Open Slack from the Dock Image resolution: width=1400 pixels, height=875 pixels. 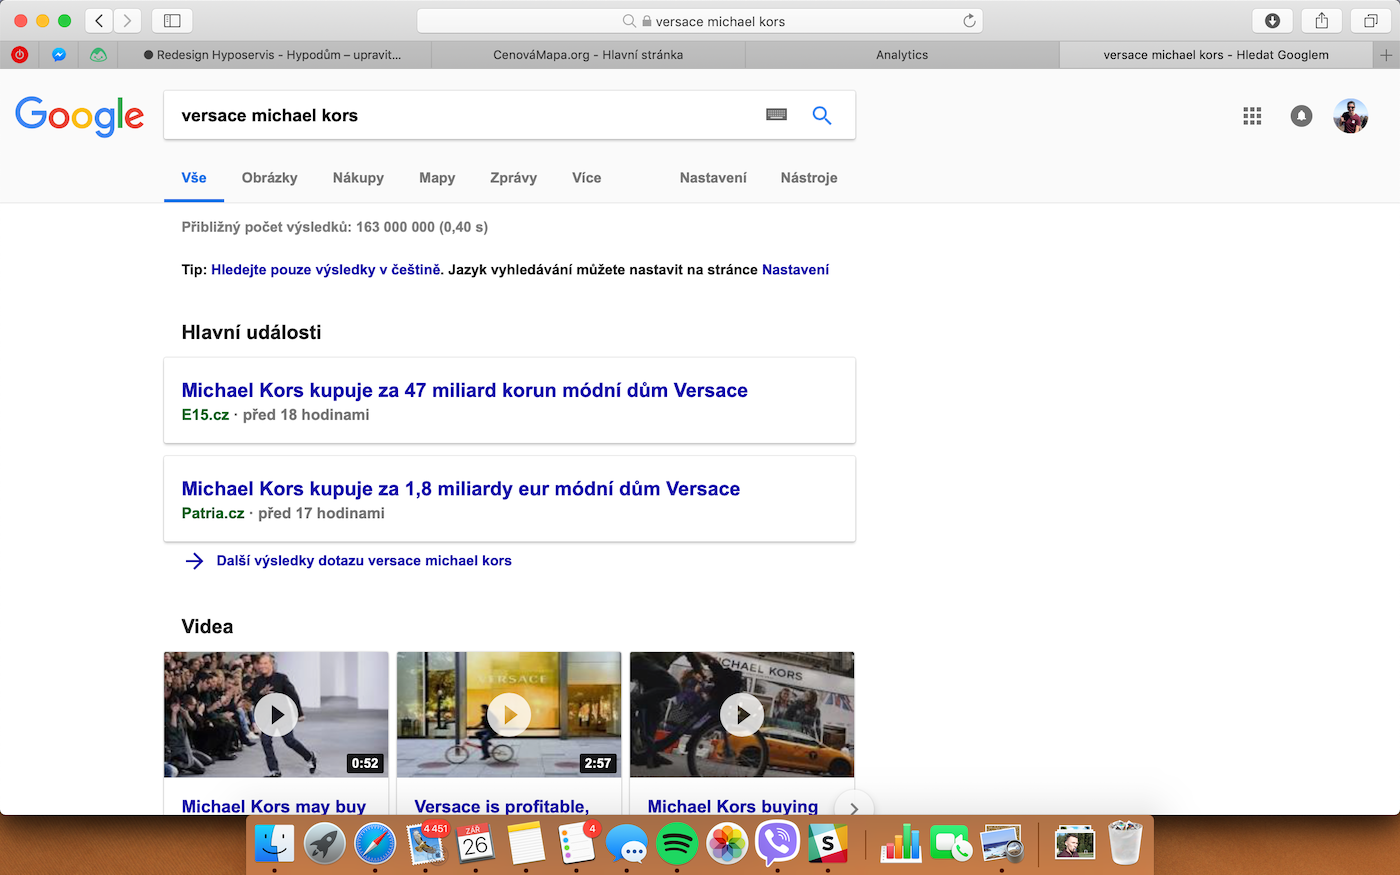pyautogui.click(x=828, y=844)
